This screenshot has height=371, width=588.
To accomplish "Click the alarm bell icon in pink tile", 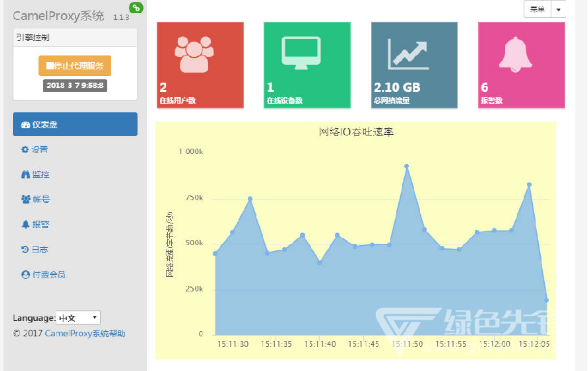I will (516, 55).
